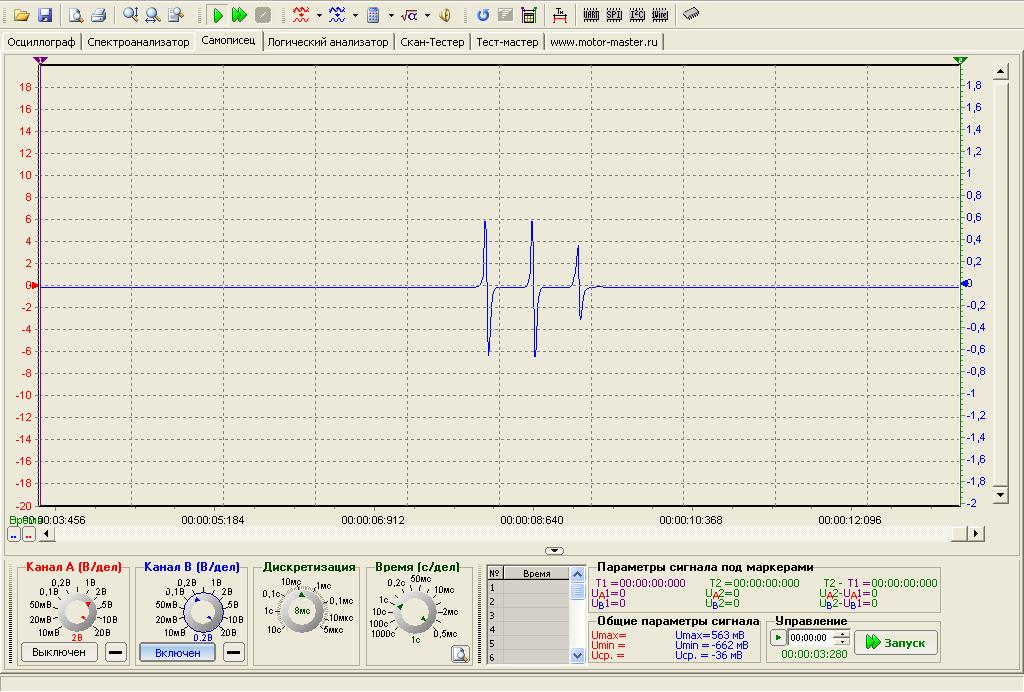The image size is (1024, 692).
Task: Click the dash button next to Выключен
Action: (116, 652)
